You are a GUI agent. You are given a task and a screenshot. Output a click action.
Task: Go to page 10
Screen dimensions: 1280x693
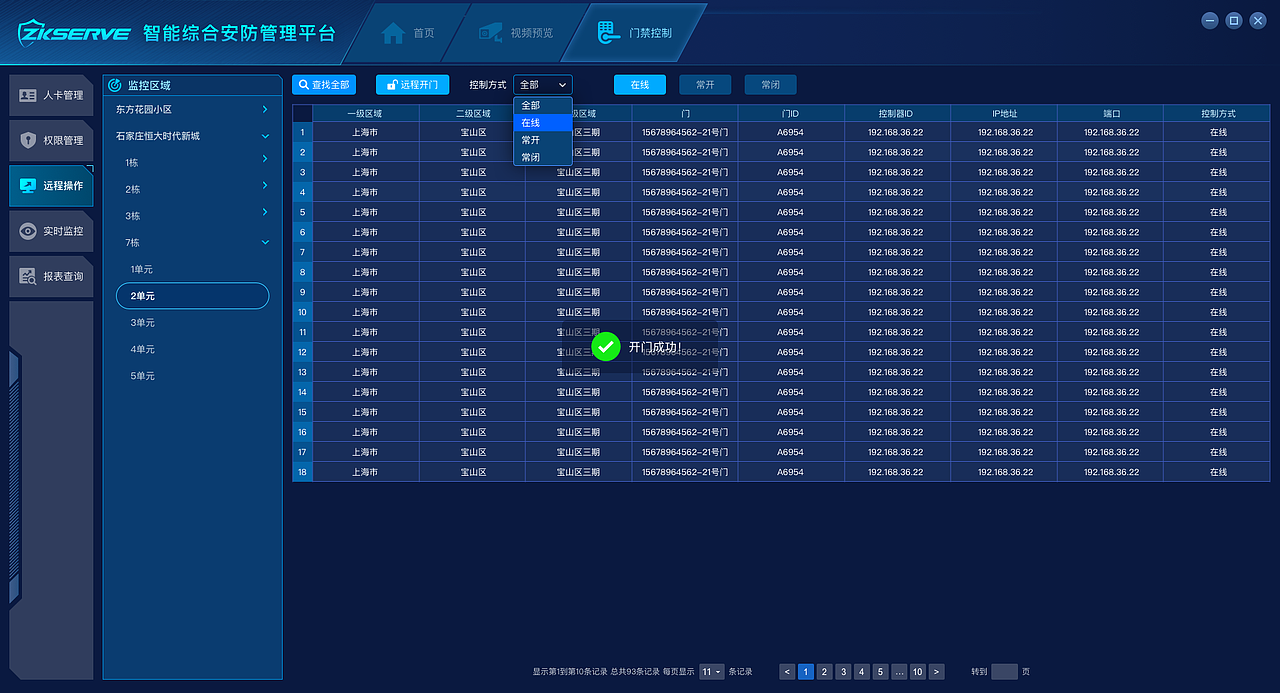(917, 672)
